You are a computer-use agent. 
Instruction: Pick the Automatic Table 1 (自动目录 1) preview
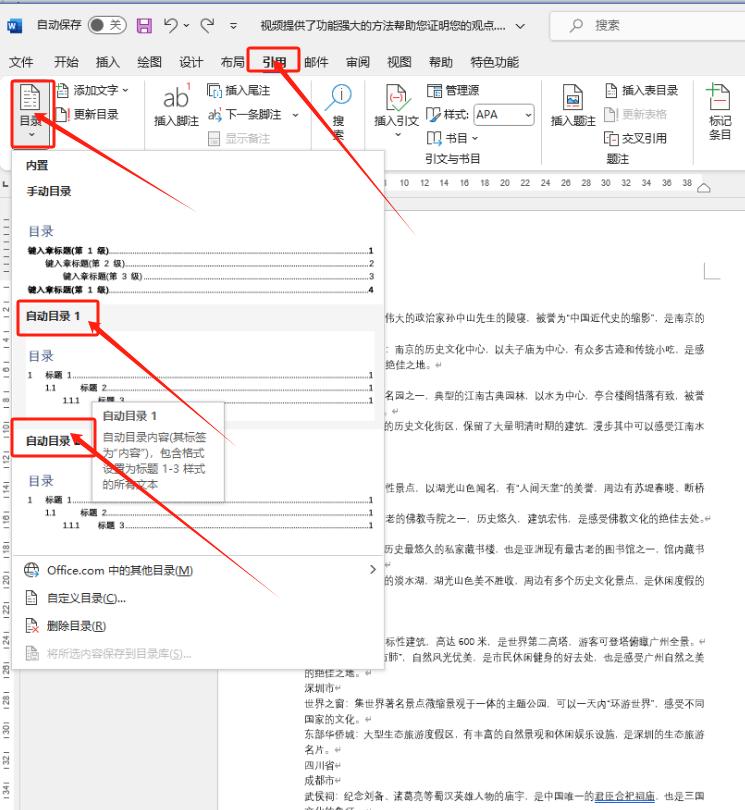click(x=200, y=373)
